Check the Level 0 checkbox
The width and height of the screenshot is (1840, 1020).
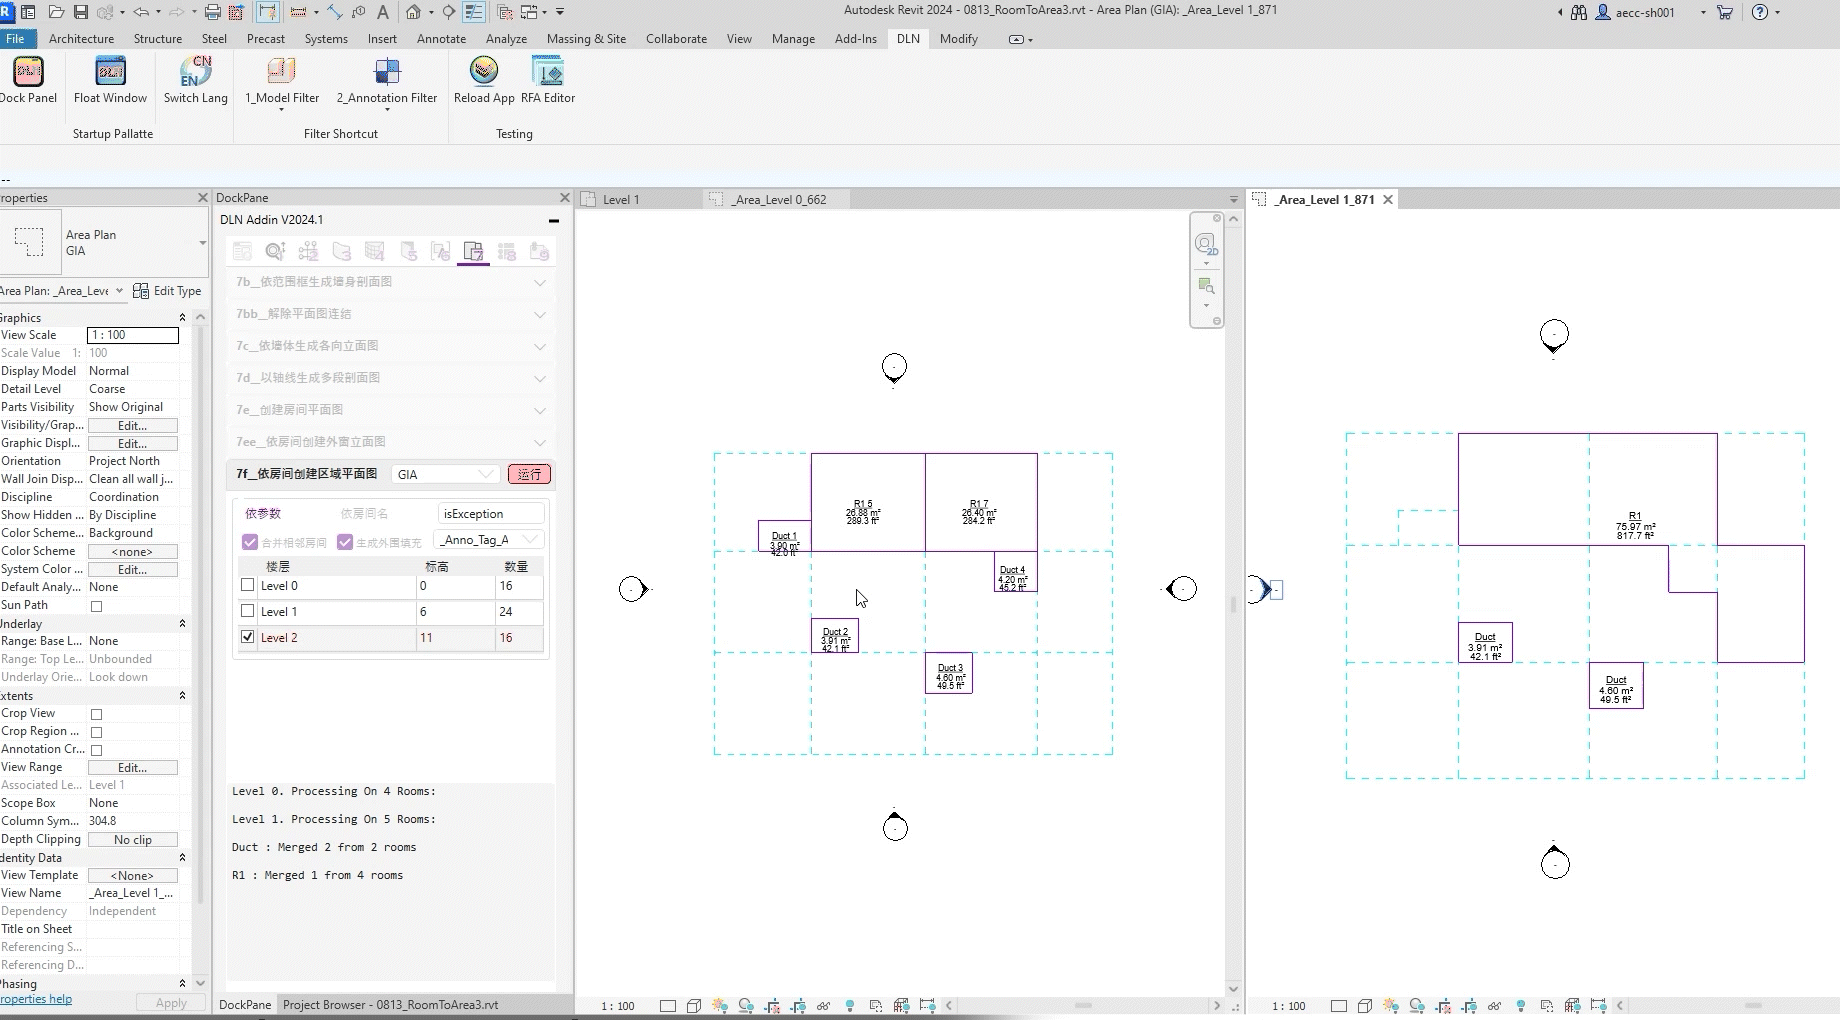pyautogui.click(x=248, y=585)
